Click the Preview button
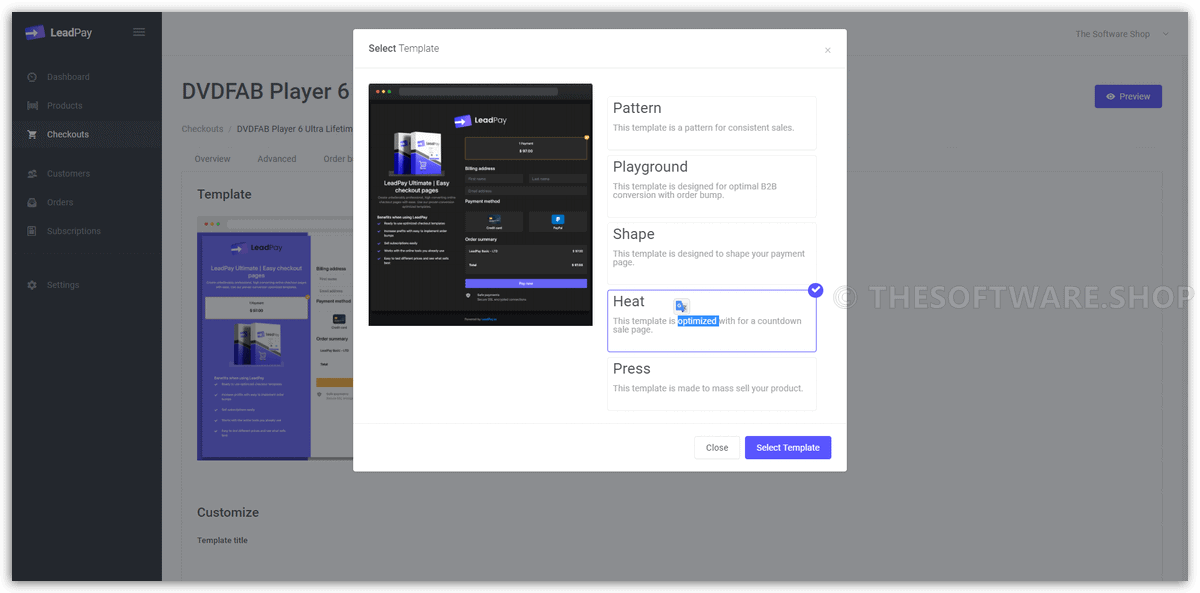Viewport: 1200px width, 593px height. point(1128,97)
